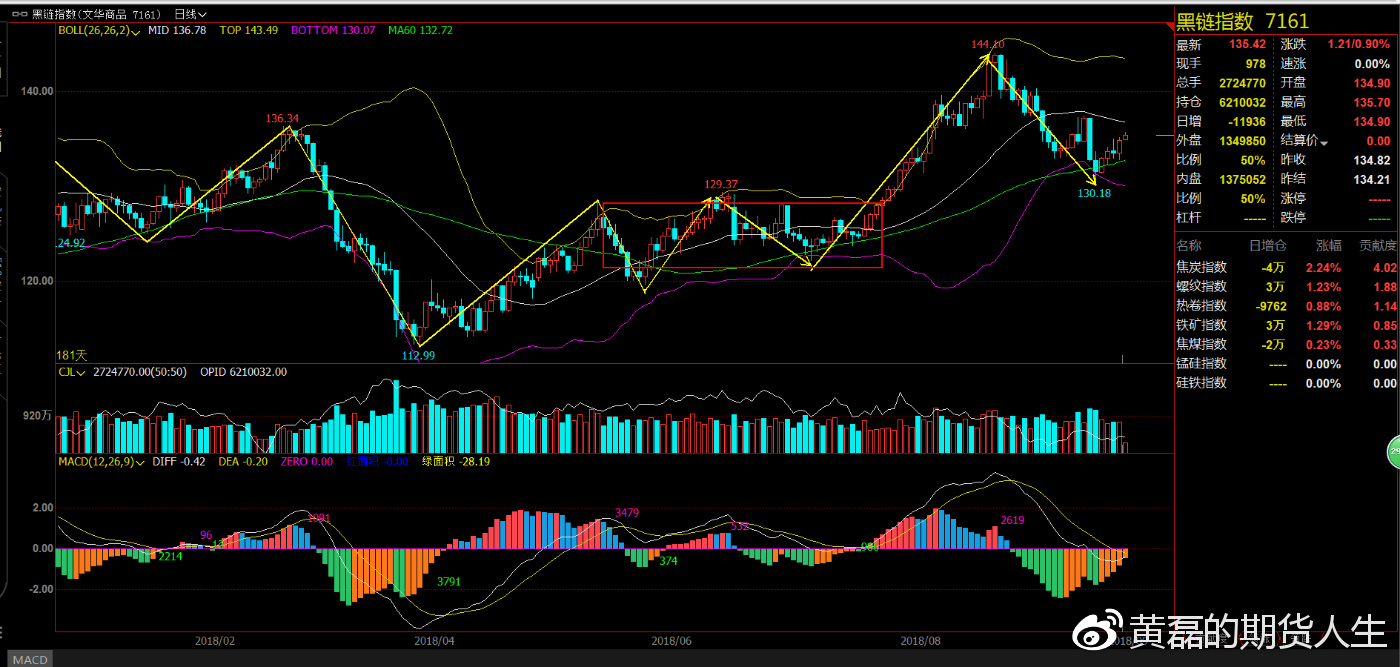Click the 2018/04 date axis label
1400x667 pixels.
(434, 640)
